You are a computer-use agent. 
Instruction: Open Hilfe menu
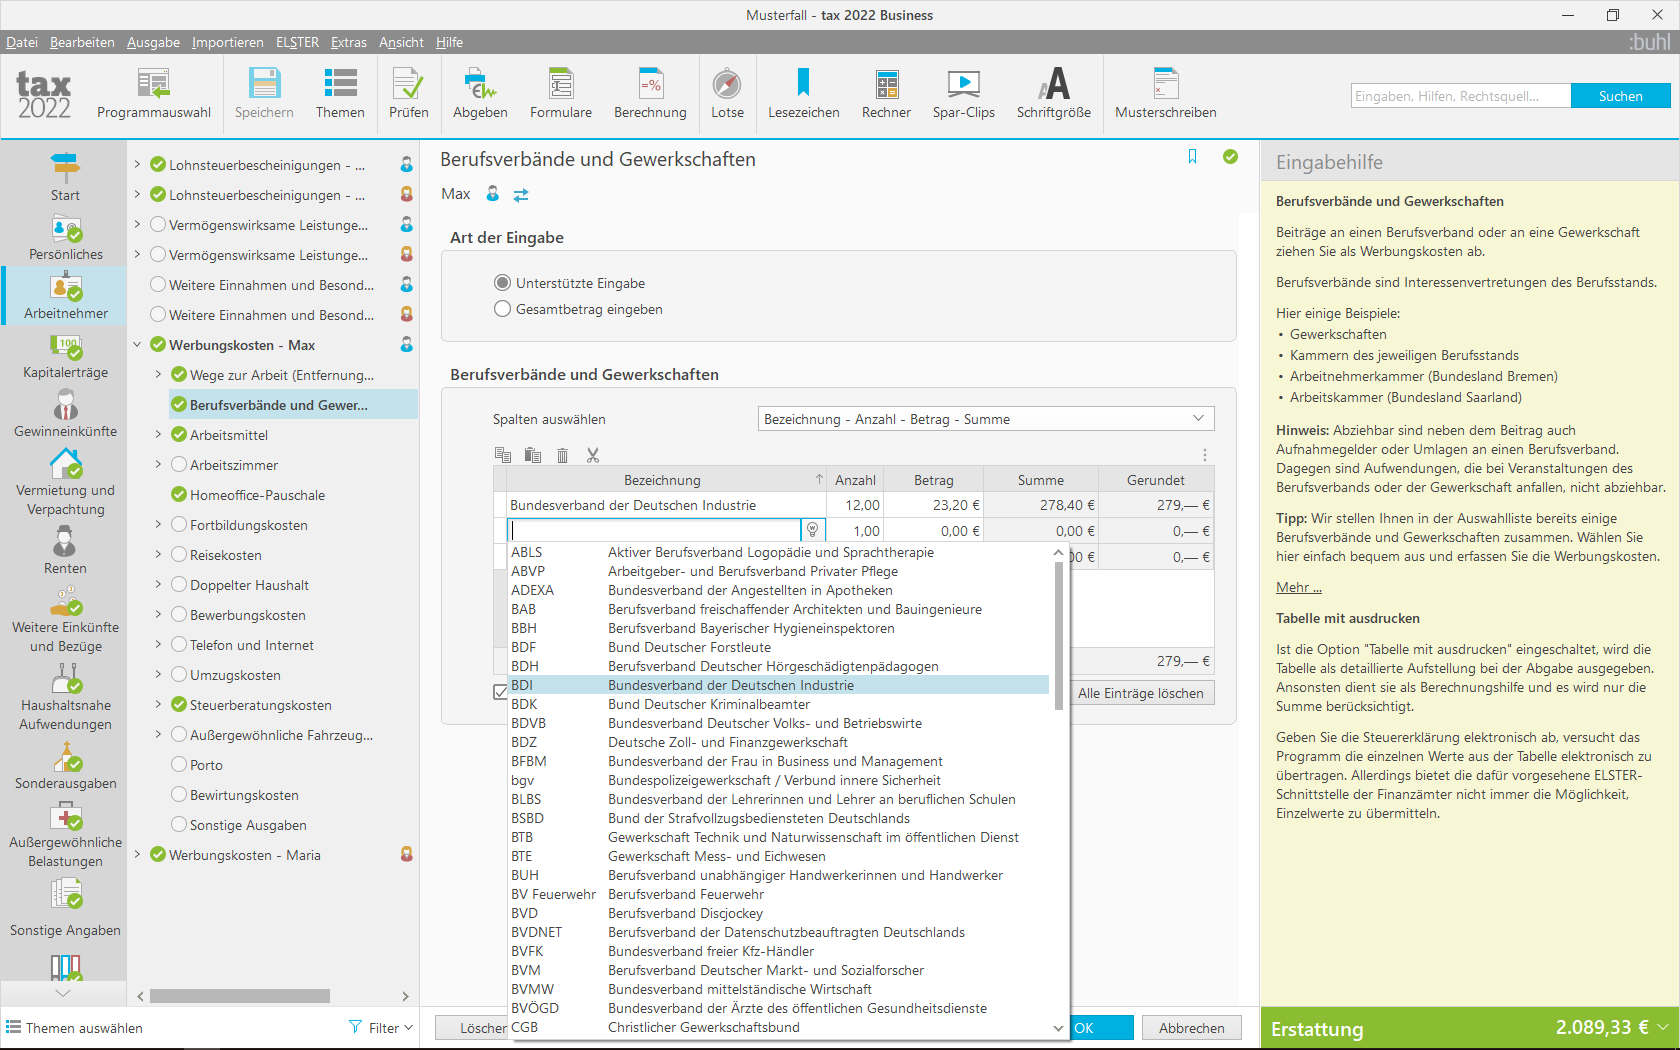(449, 42)
